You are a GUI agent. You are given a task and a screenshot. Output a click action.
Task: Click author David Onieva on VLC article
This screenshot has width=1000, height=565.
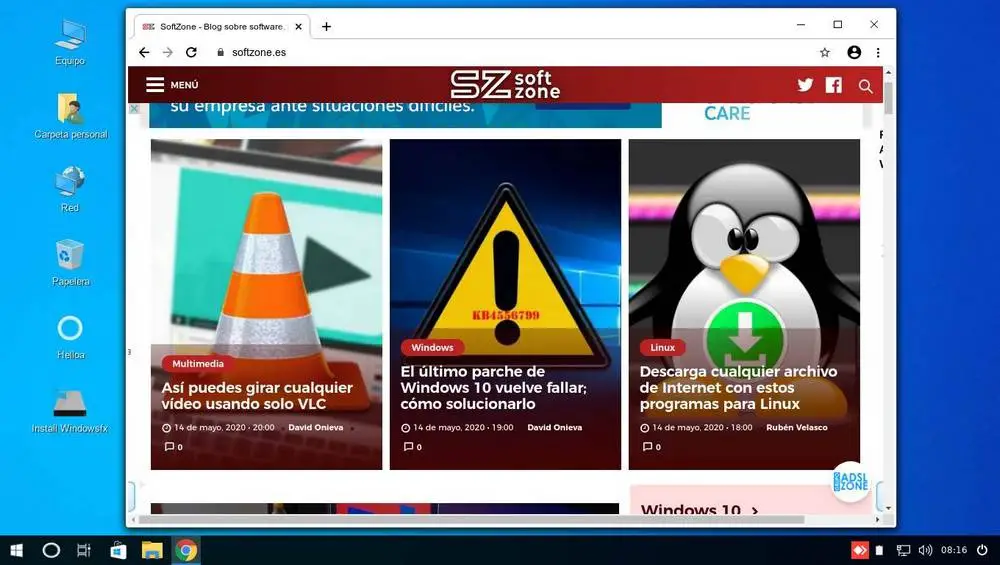tap(316, 427)
